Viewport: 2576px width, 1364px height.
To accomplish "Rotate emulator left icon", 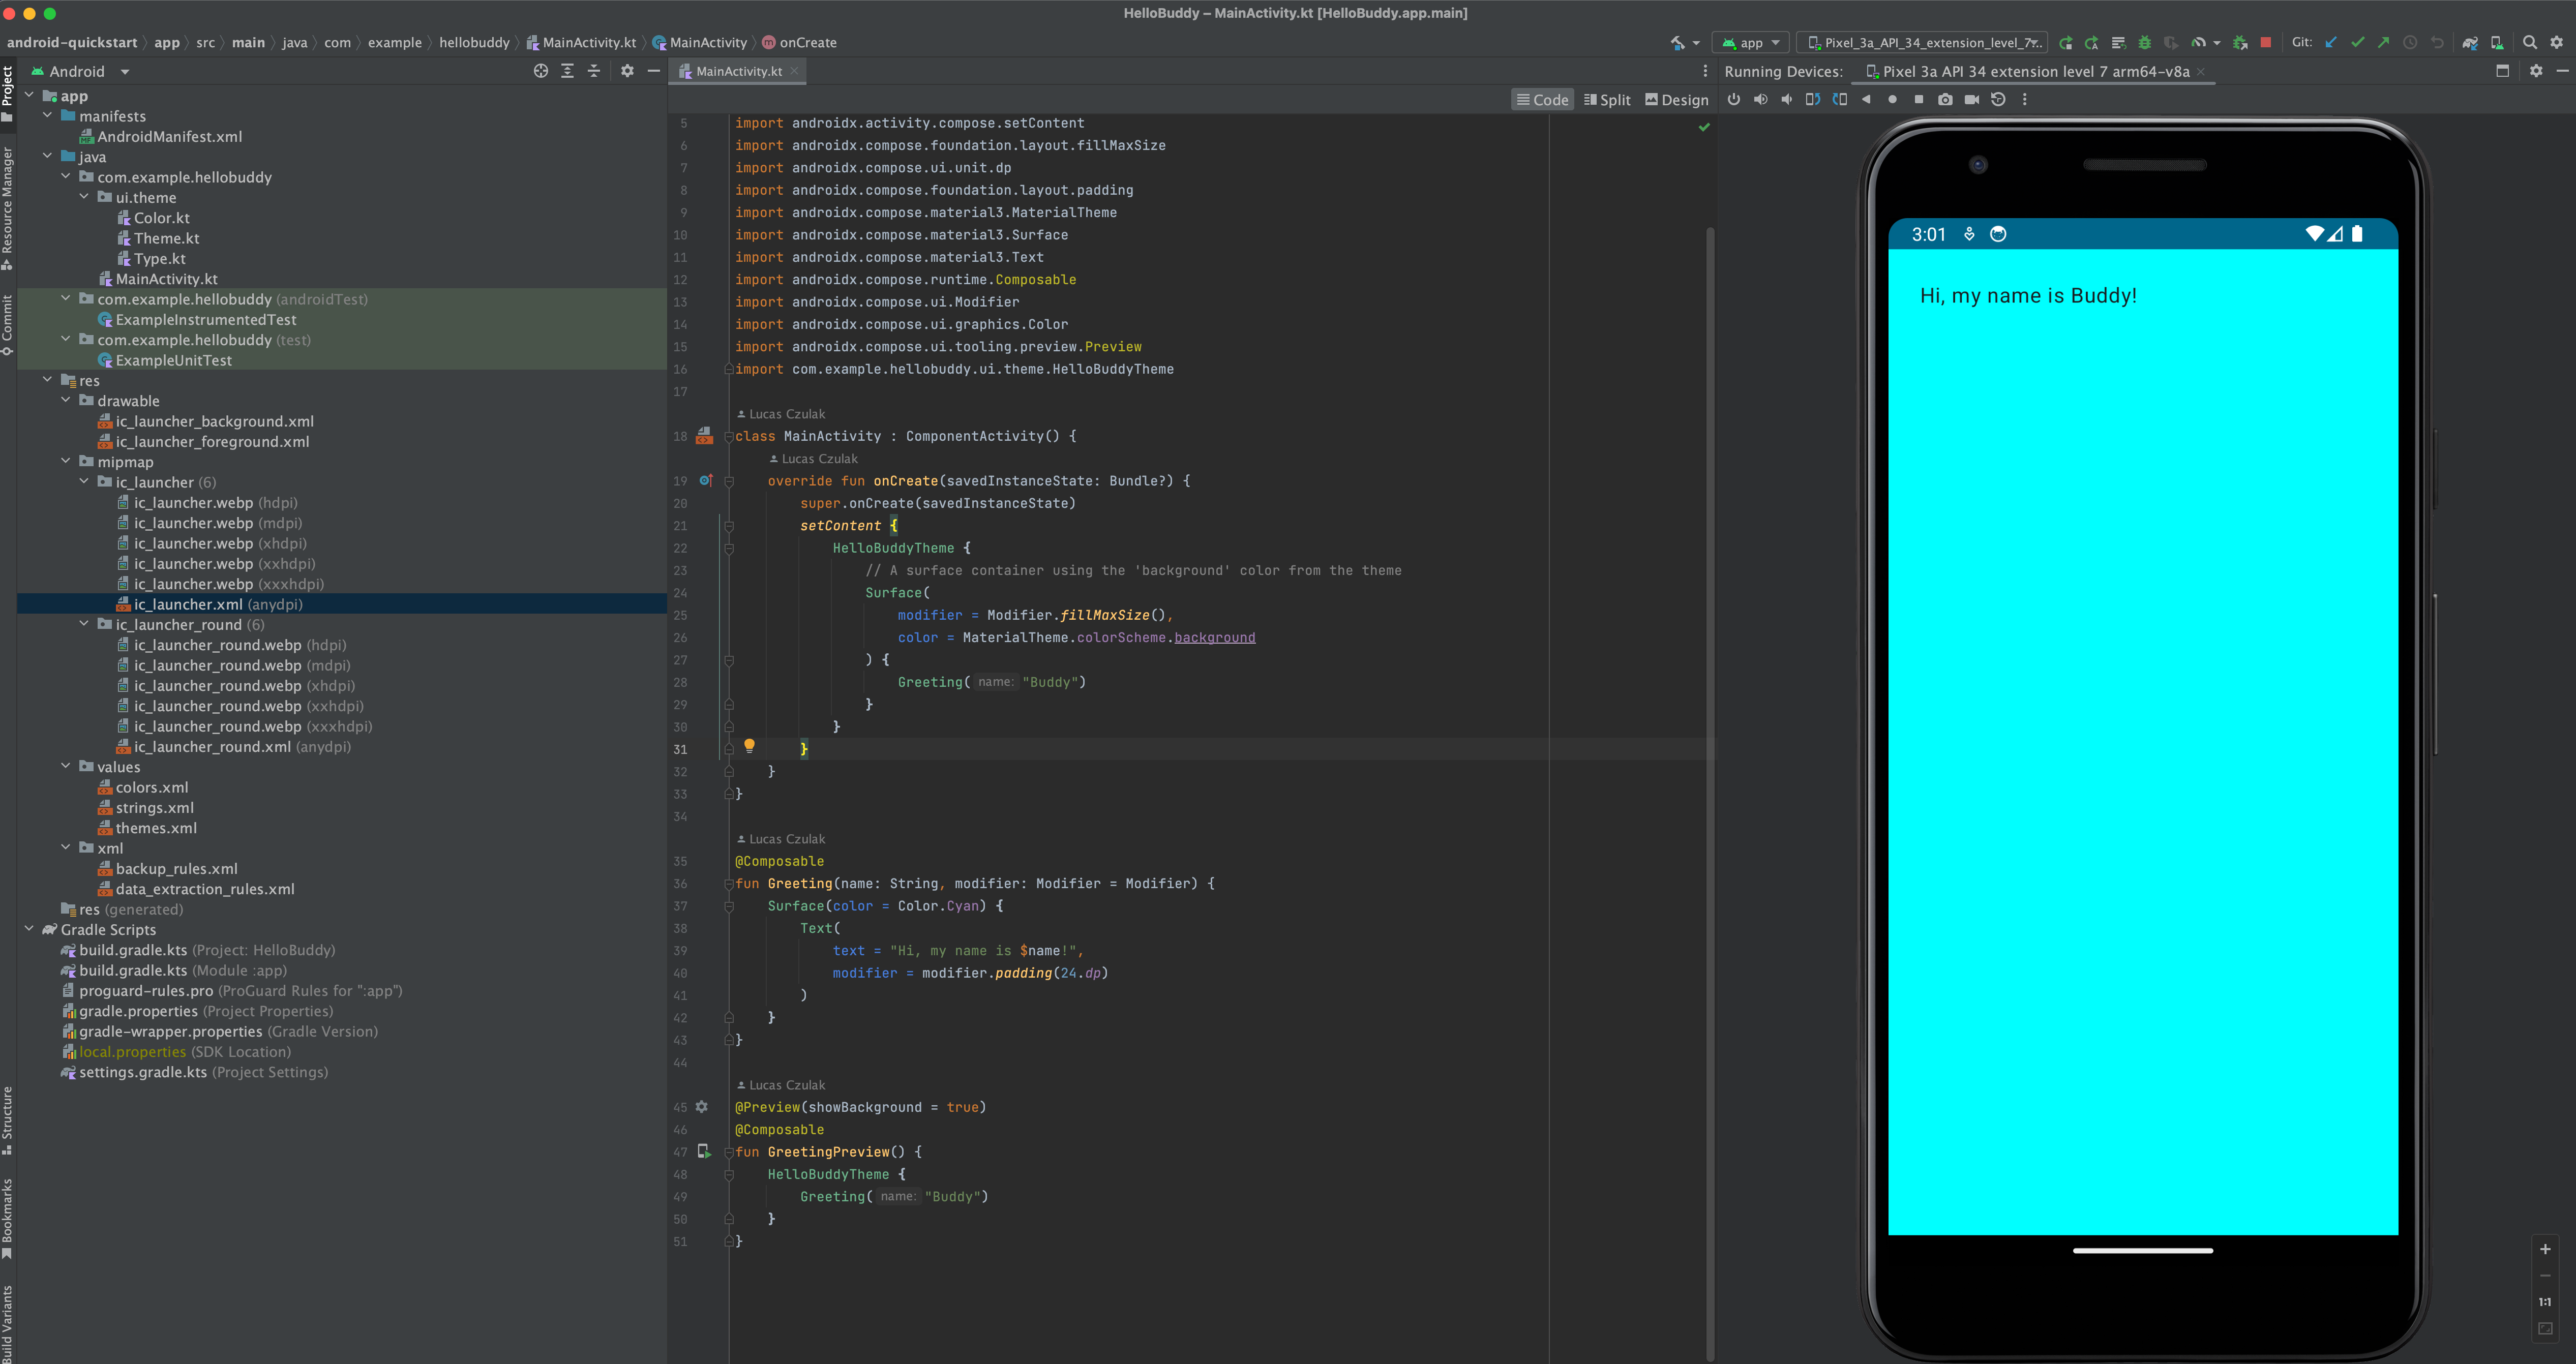I will 1813,99.
